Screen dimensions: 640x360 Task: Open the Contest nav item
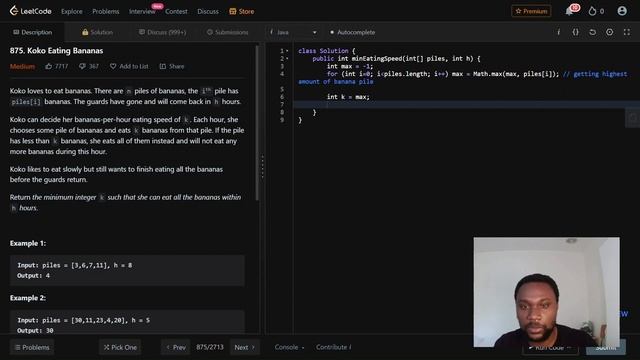[176, 11]
